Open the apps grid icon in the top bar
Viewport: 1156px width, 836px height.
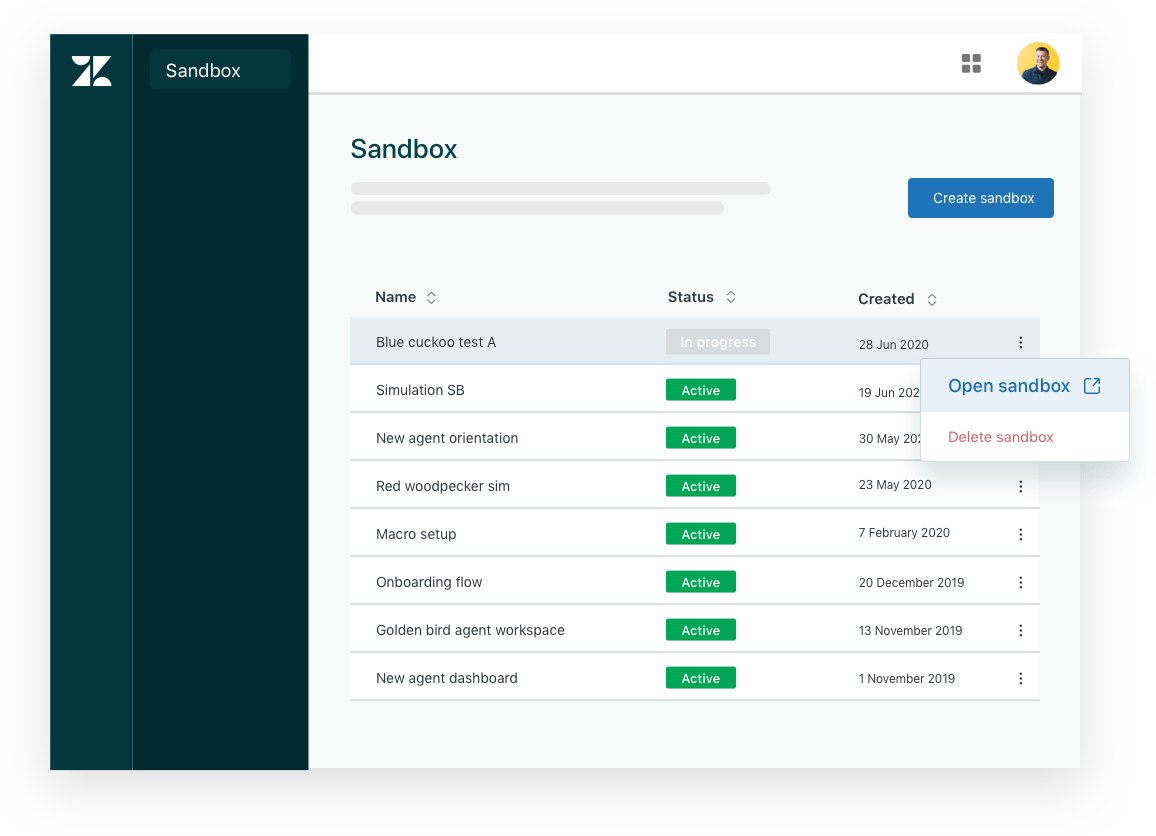coord(971,63)
